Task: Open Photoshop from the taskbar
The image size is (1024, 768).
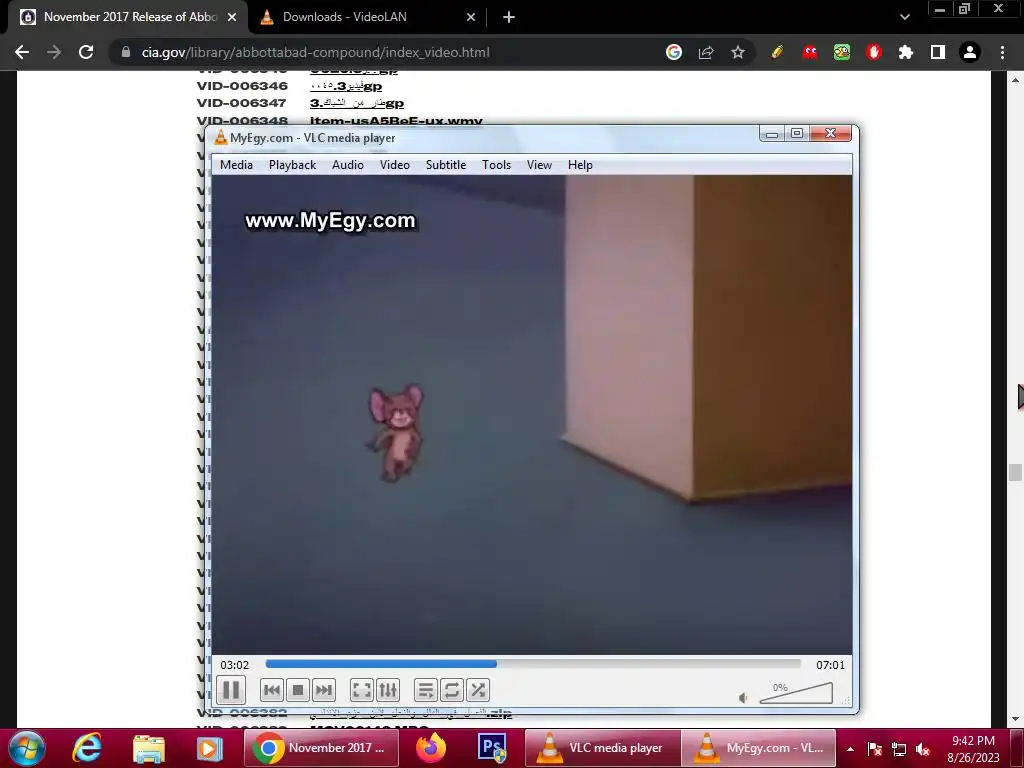Action: [x=492, y=748]
